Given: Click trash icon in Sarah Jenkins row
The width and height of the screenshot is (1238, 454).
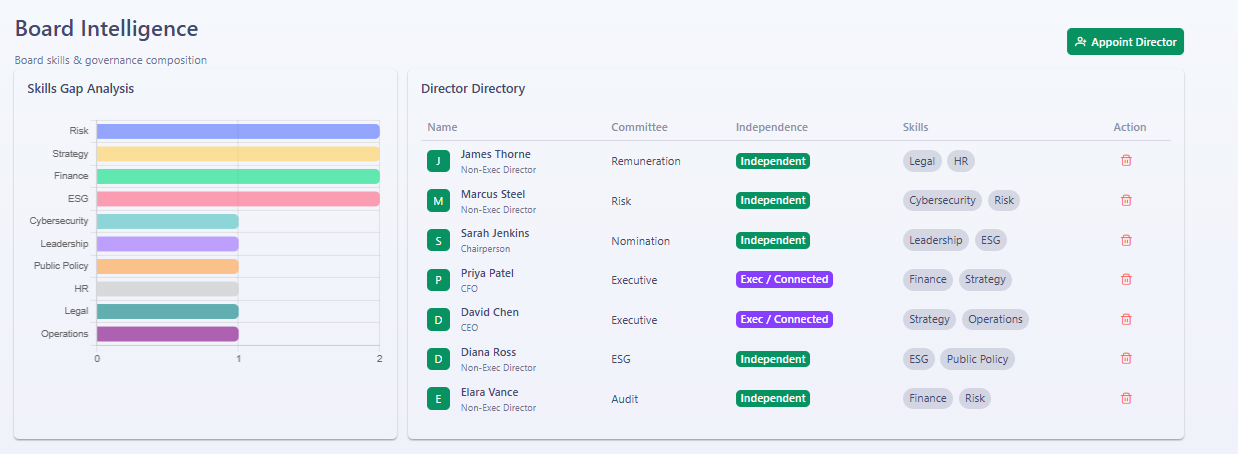Looking at the screenshot, I should click(x=1126, y=240).
